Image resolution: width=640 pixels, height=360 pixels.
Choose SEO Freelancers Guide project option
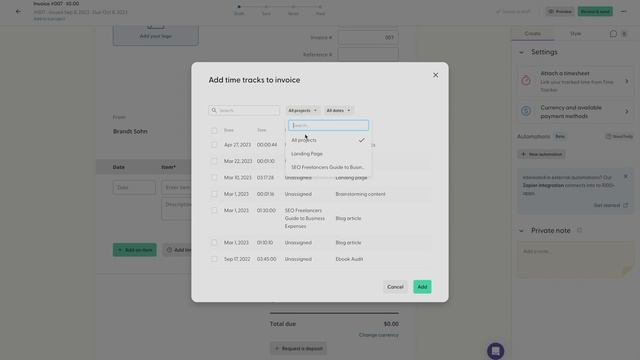(328, 167)
